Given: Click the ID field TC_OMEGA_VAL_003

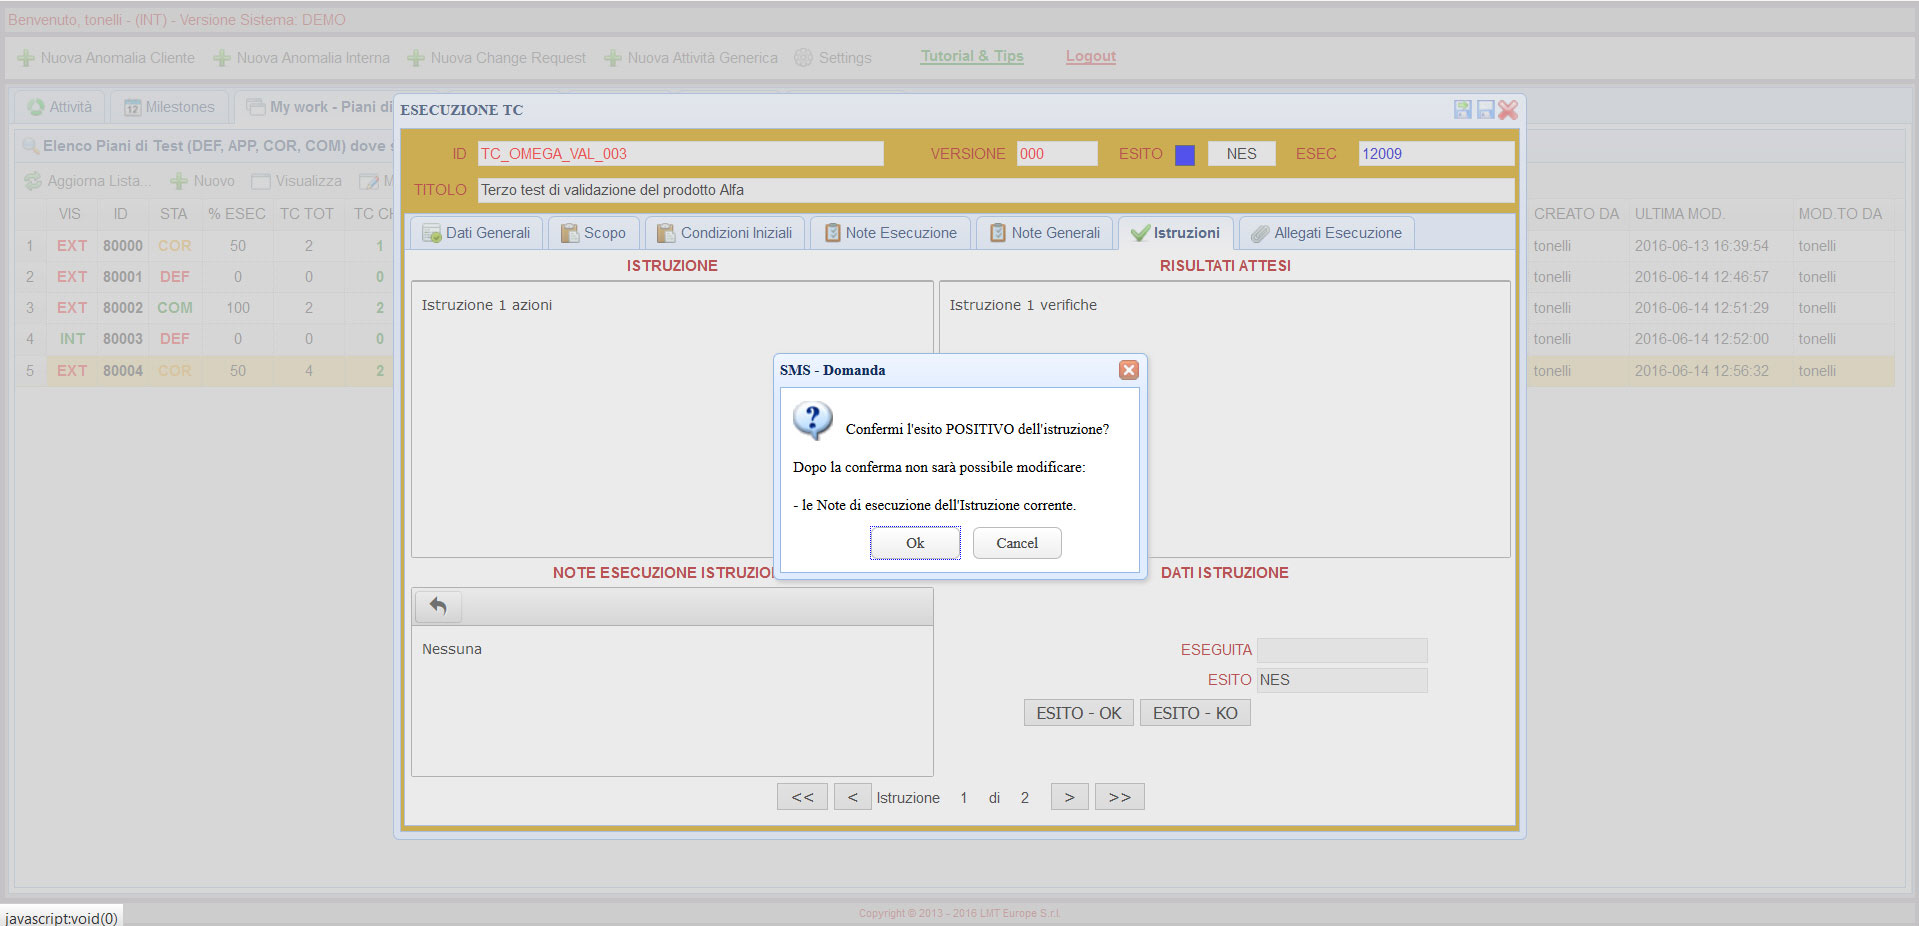Looking at the screenshot, I should pos(680,154).
